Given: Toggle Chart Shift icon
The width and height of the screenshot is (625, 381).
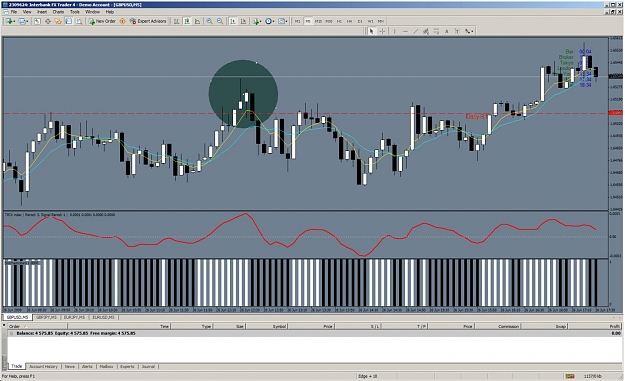Looking at the screenshot, I should (243, 21).
